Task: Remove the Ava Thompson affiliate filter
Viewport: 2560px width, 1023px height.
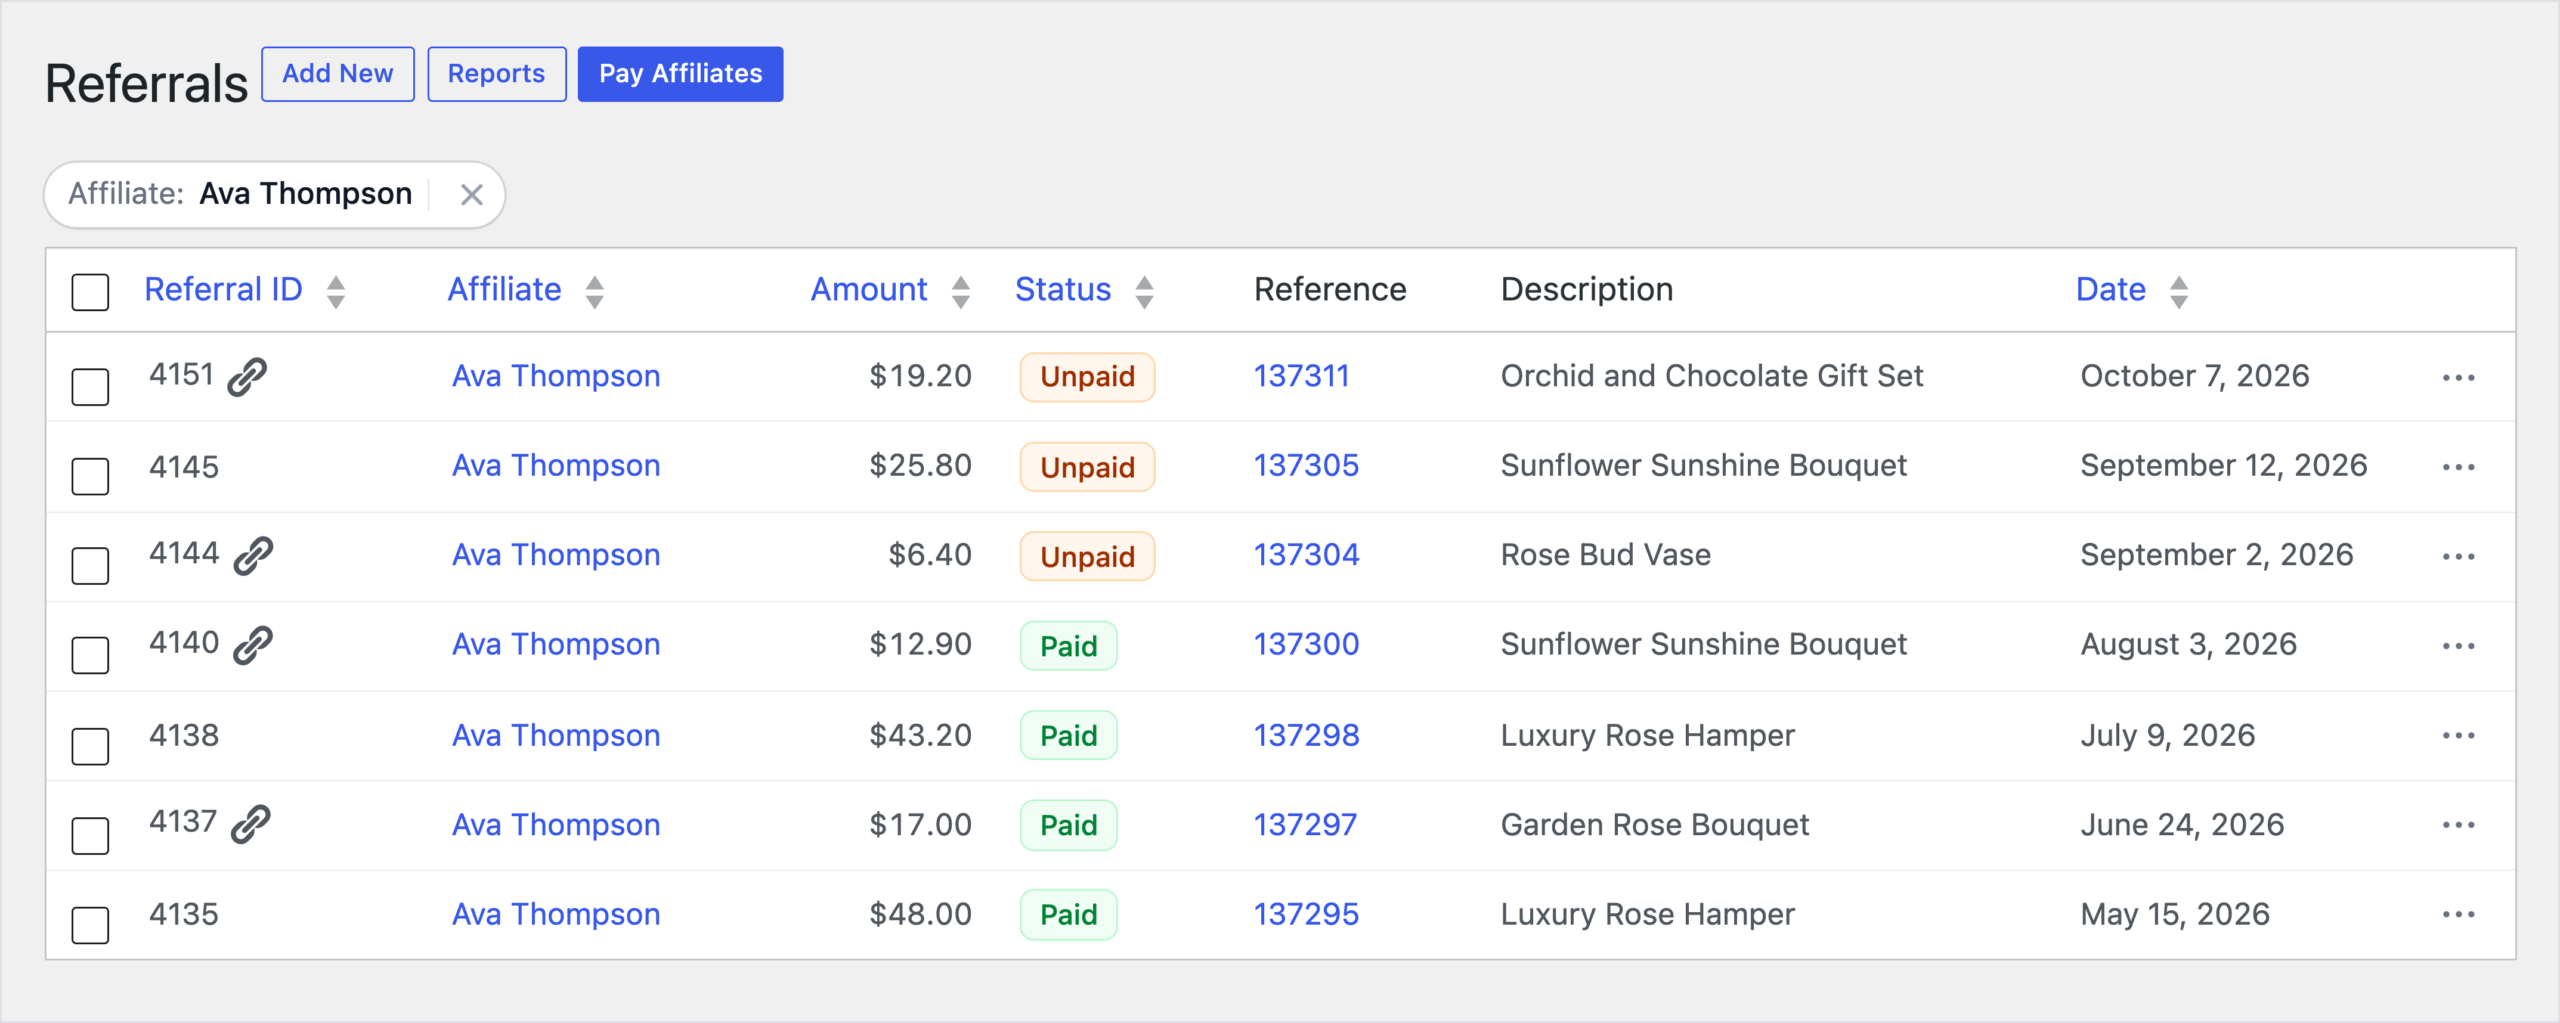Action: point(471,195)
